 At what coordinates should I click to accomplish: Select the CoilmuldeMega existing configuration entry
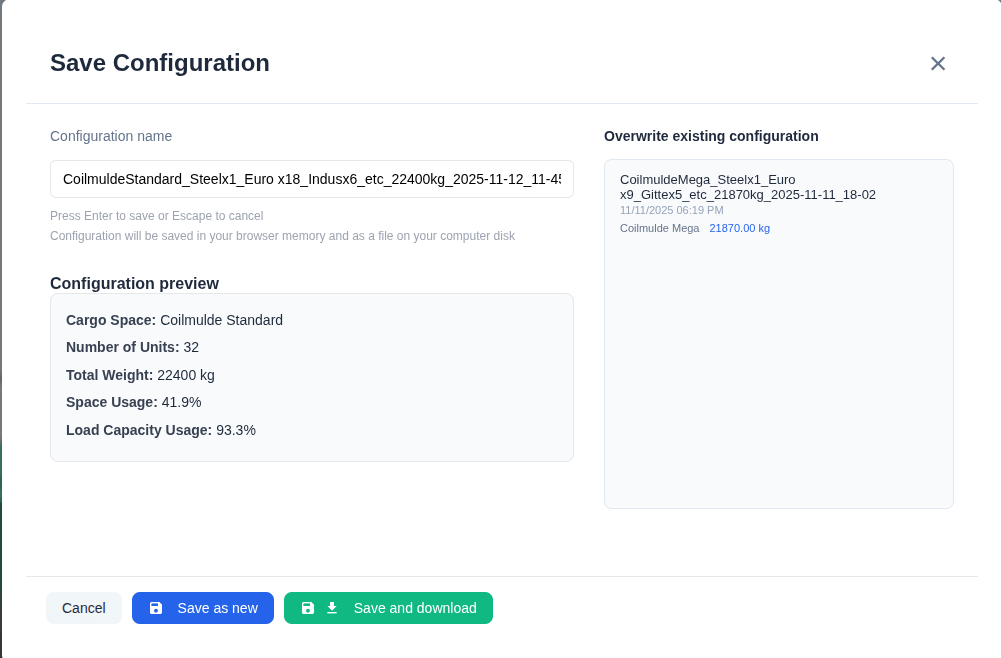point(747,187)
